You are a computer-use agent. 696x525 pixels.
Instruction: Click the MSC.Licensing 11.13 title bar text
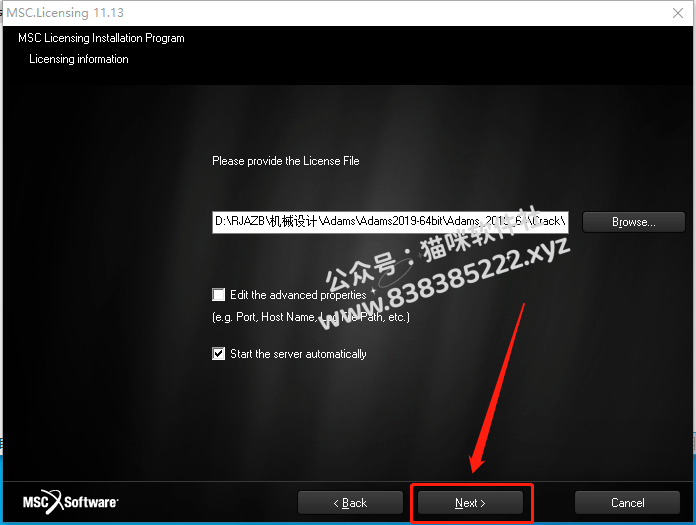click(x=65, y=12)
